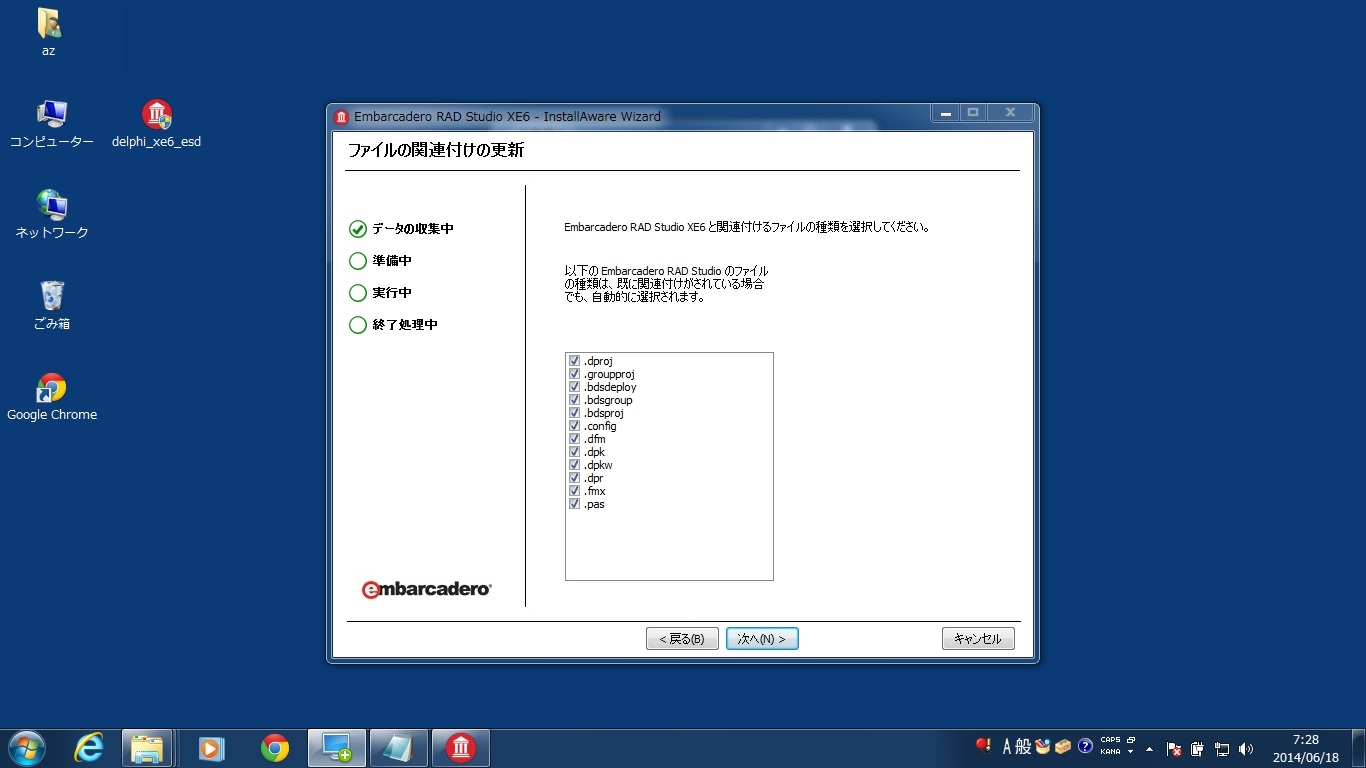The height and width of the screenshot is (768, 1366).
Task: Click the 準備中 step label
Action: coord(392,261)
